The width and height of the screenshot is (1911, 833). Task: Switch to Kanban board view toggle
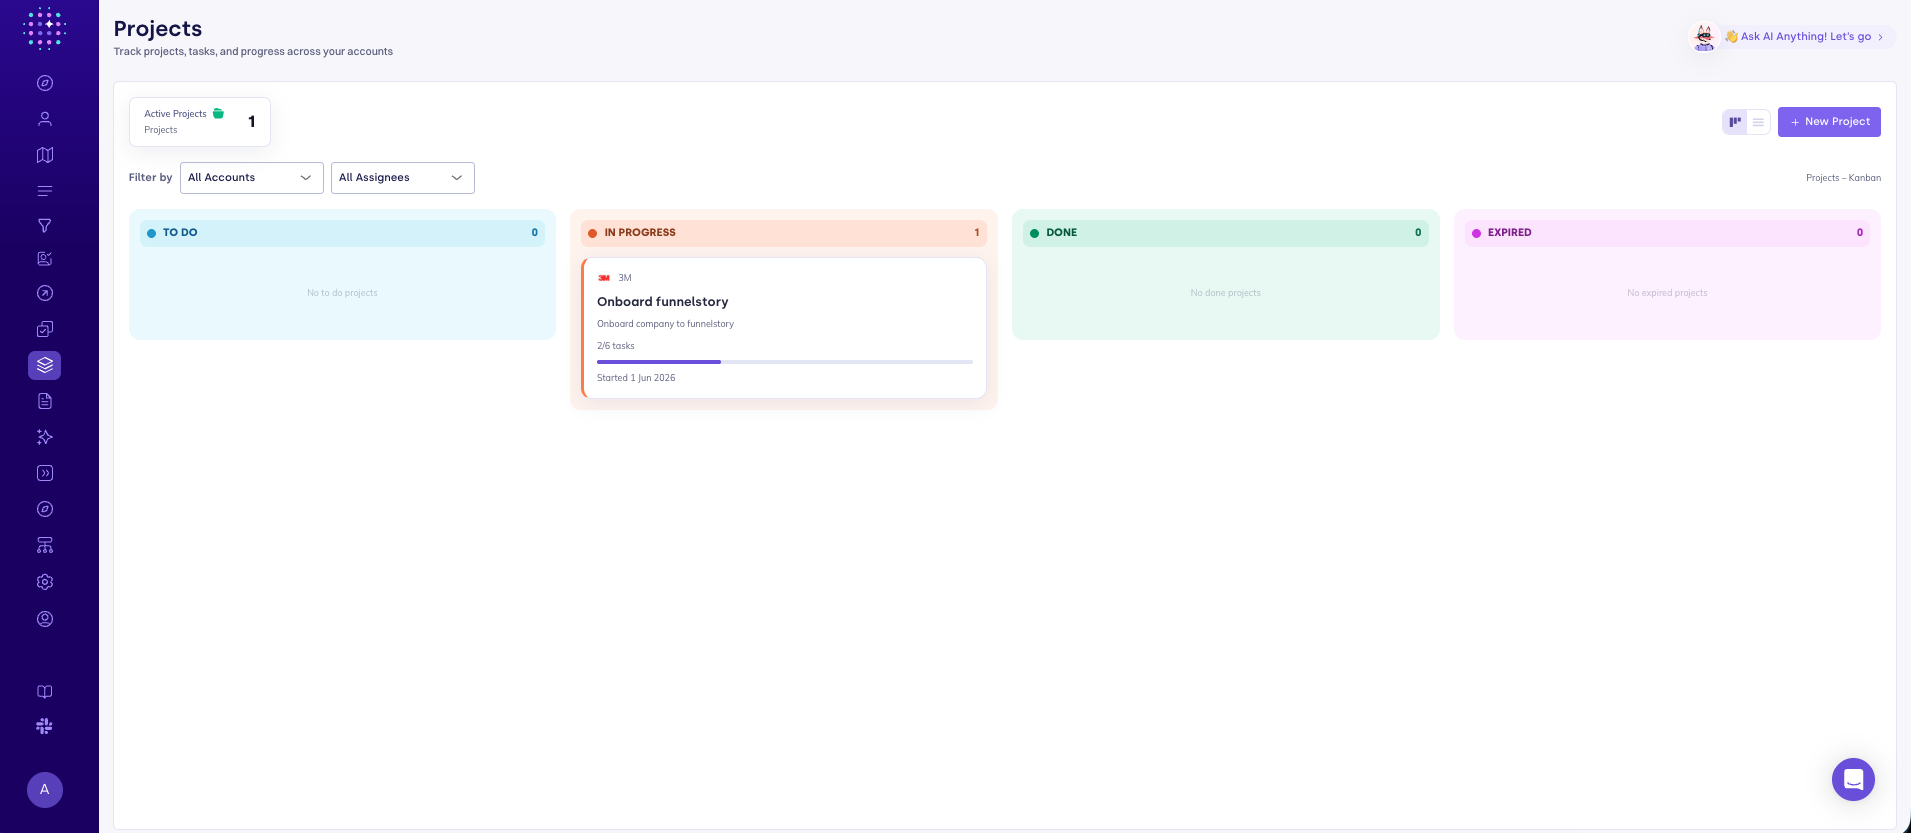[1735, 122]
